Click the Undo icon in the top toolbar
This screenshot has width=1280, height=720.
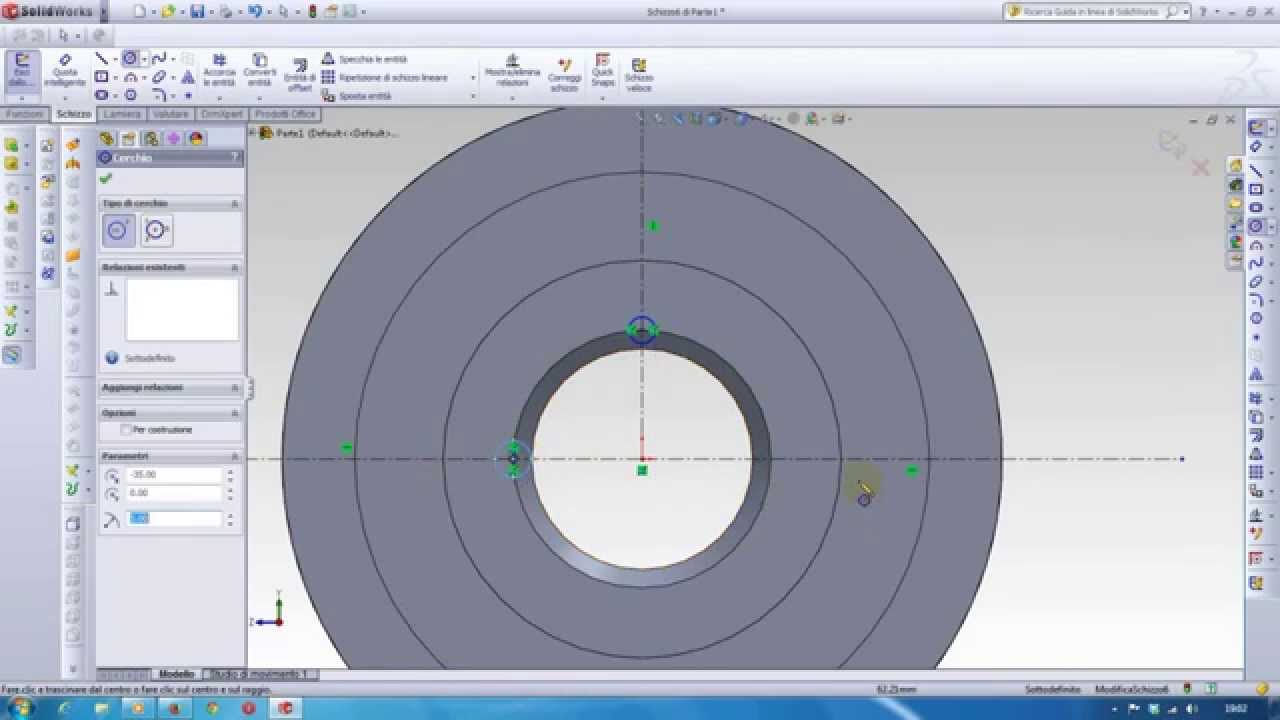(x=254, y=12)
